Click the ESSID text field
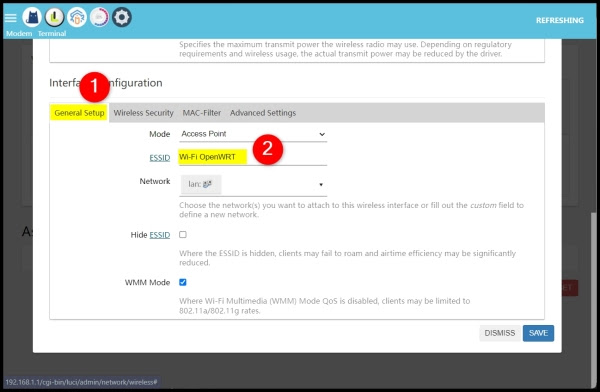Screen dimensions: 600x392 click(x=253, y=157)
